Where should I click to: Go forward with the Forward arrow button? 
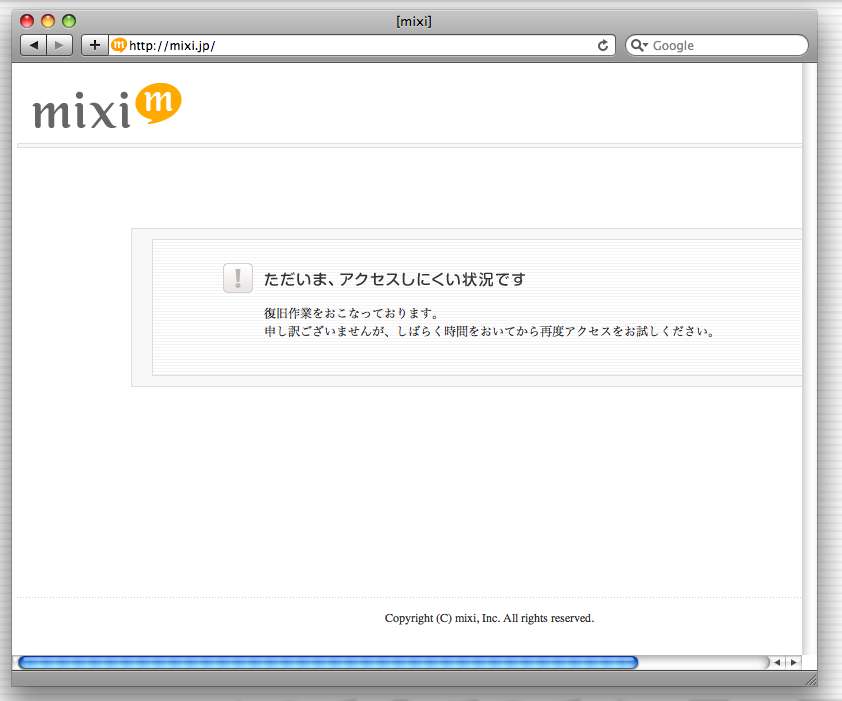click(x=60, y=45)
